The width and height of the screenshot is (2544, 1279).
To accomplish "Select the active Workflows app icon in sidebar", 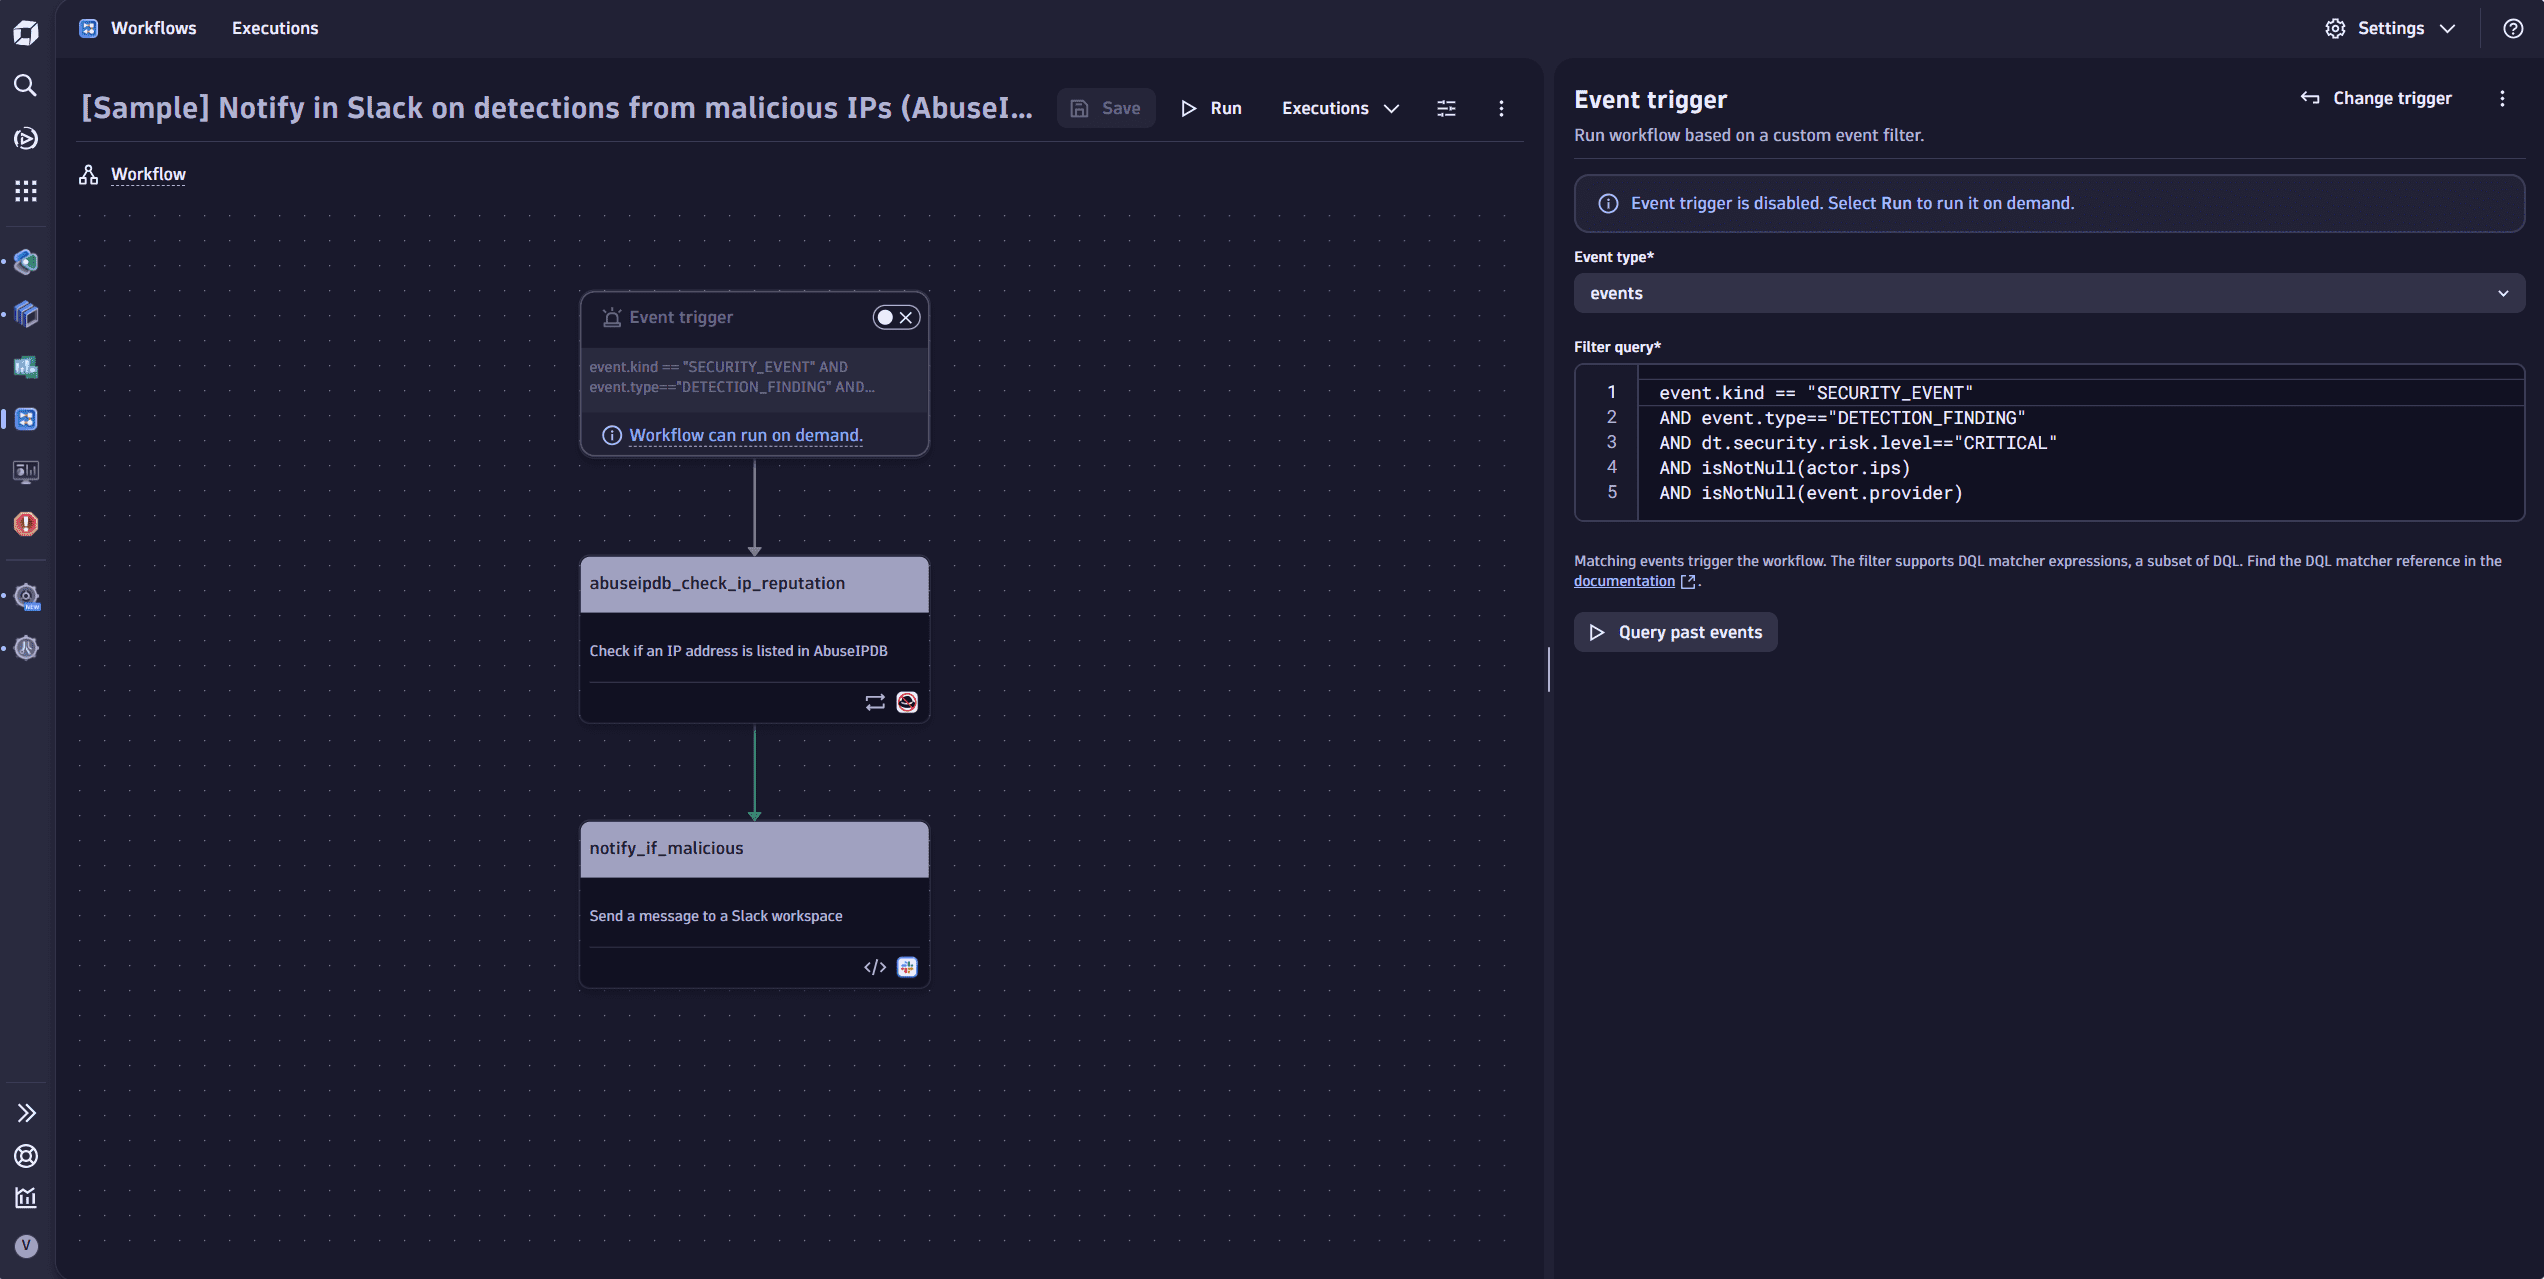I will coord(26,419).
